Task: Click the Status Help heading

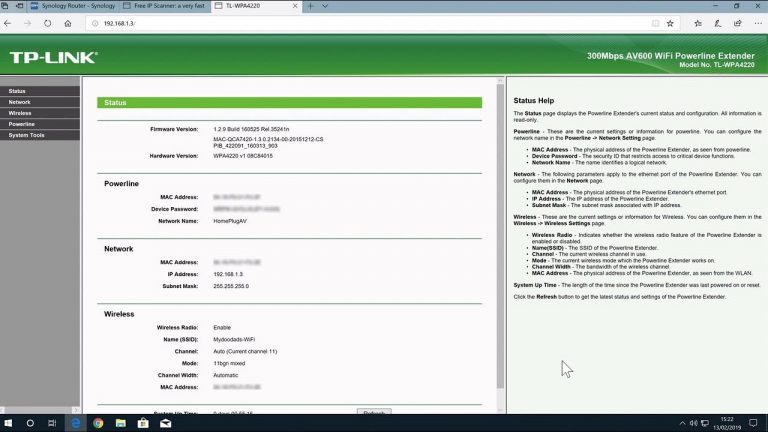Action: click(534, 100)
